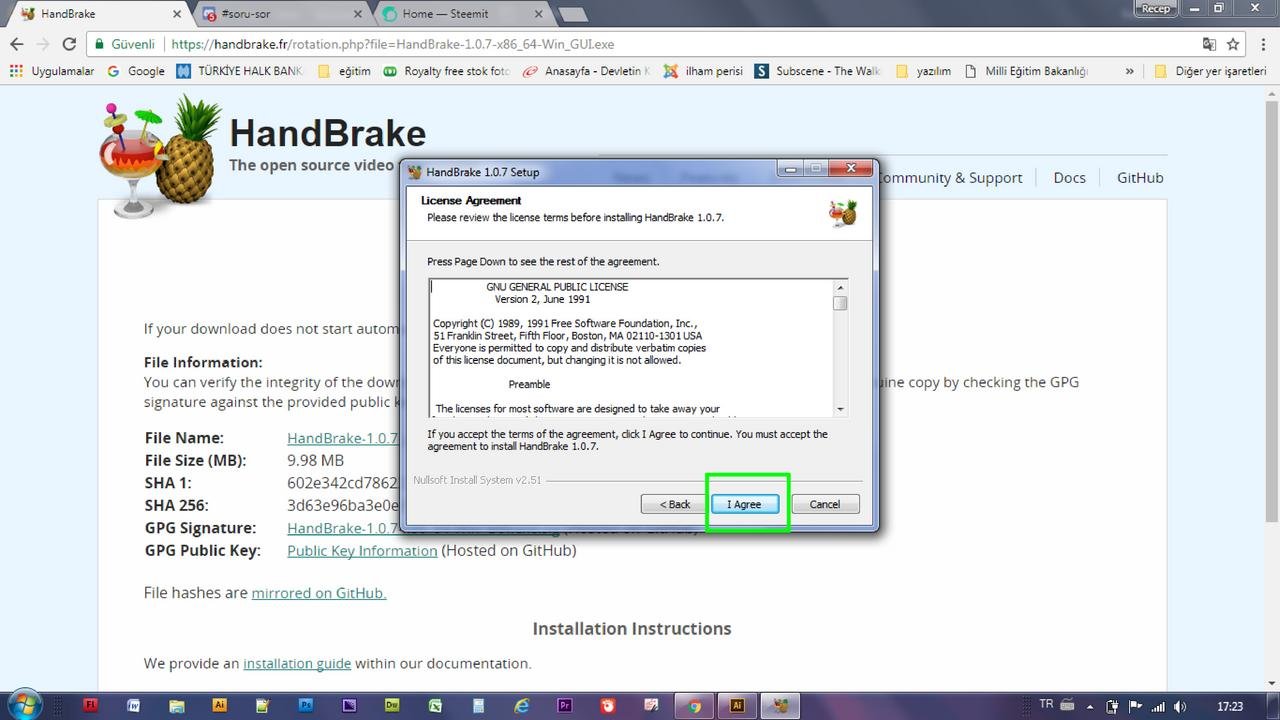Expand the hidden bookmarks chevron

1129,71
